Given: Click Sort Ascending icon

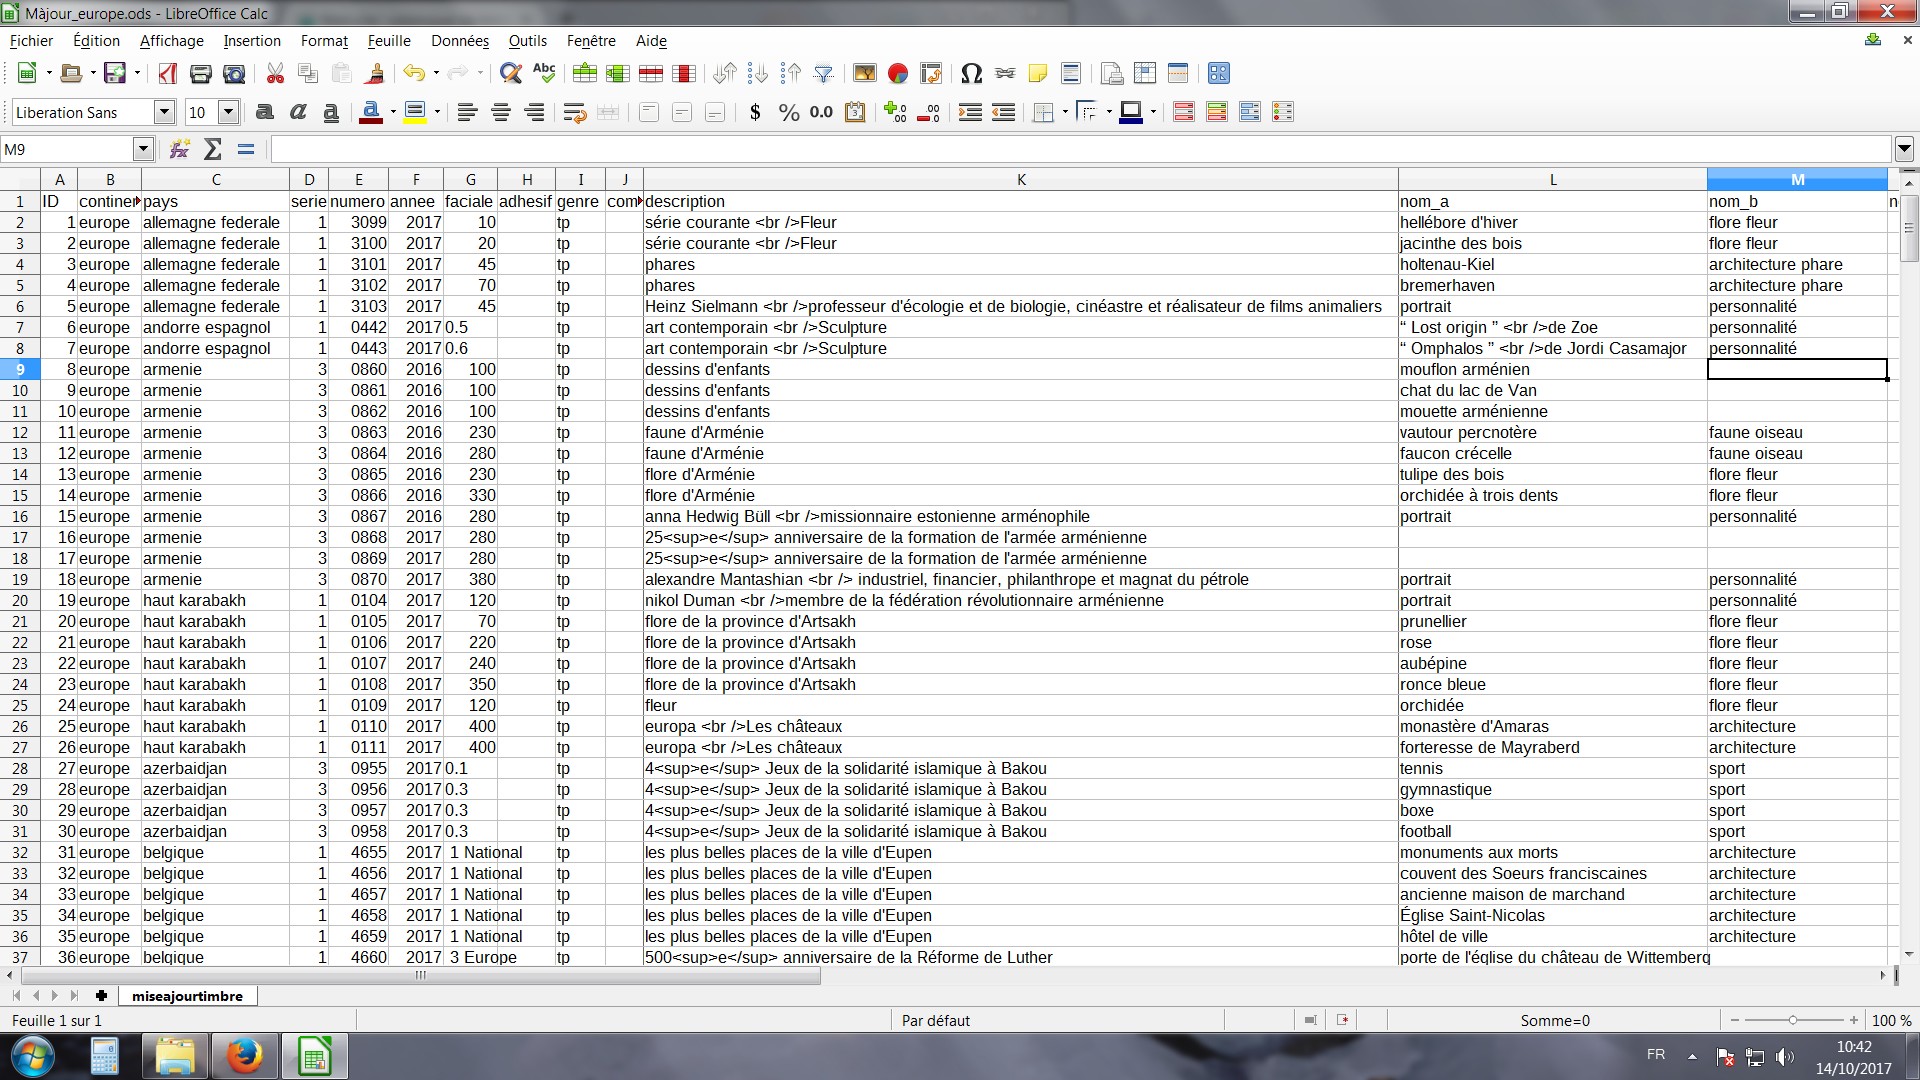Looking at the screenshot, I should (758, 73).
